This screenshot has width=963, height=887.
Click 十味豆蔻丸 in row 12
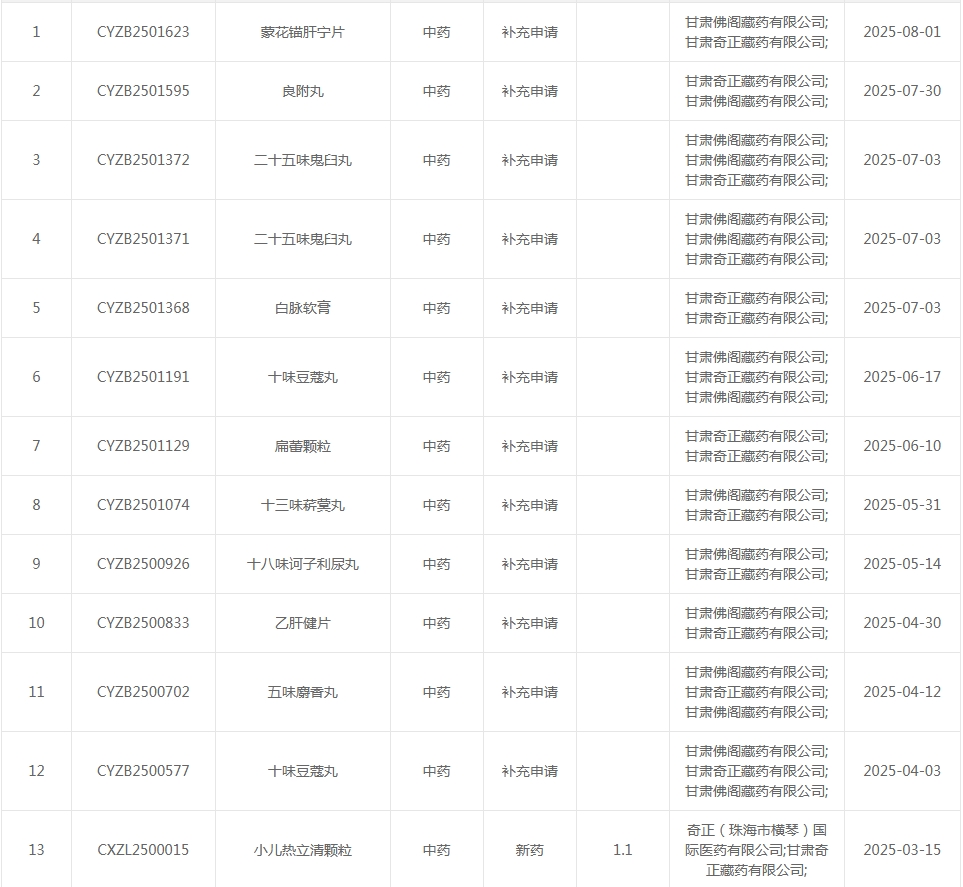point(303,771)
